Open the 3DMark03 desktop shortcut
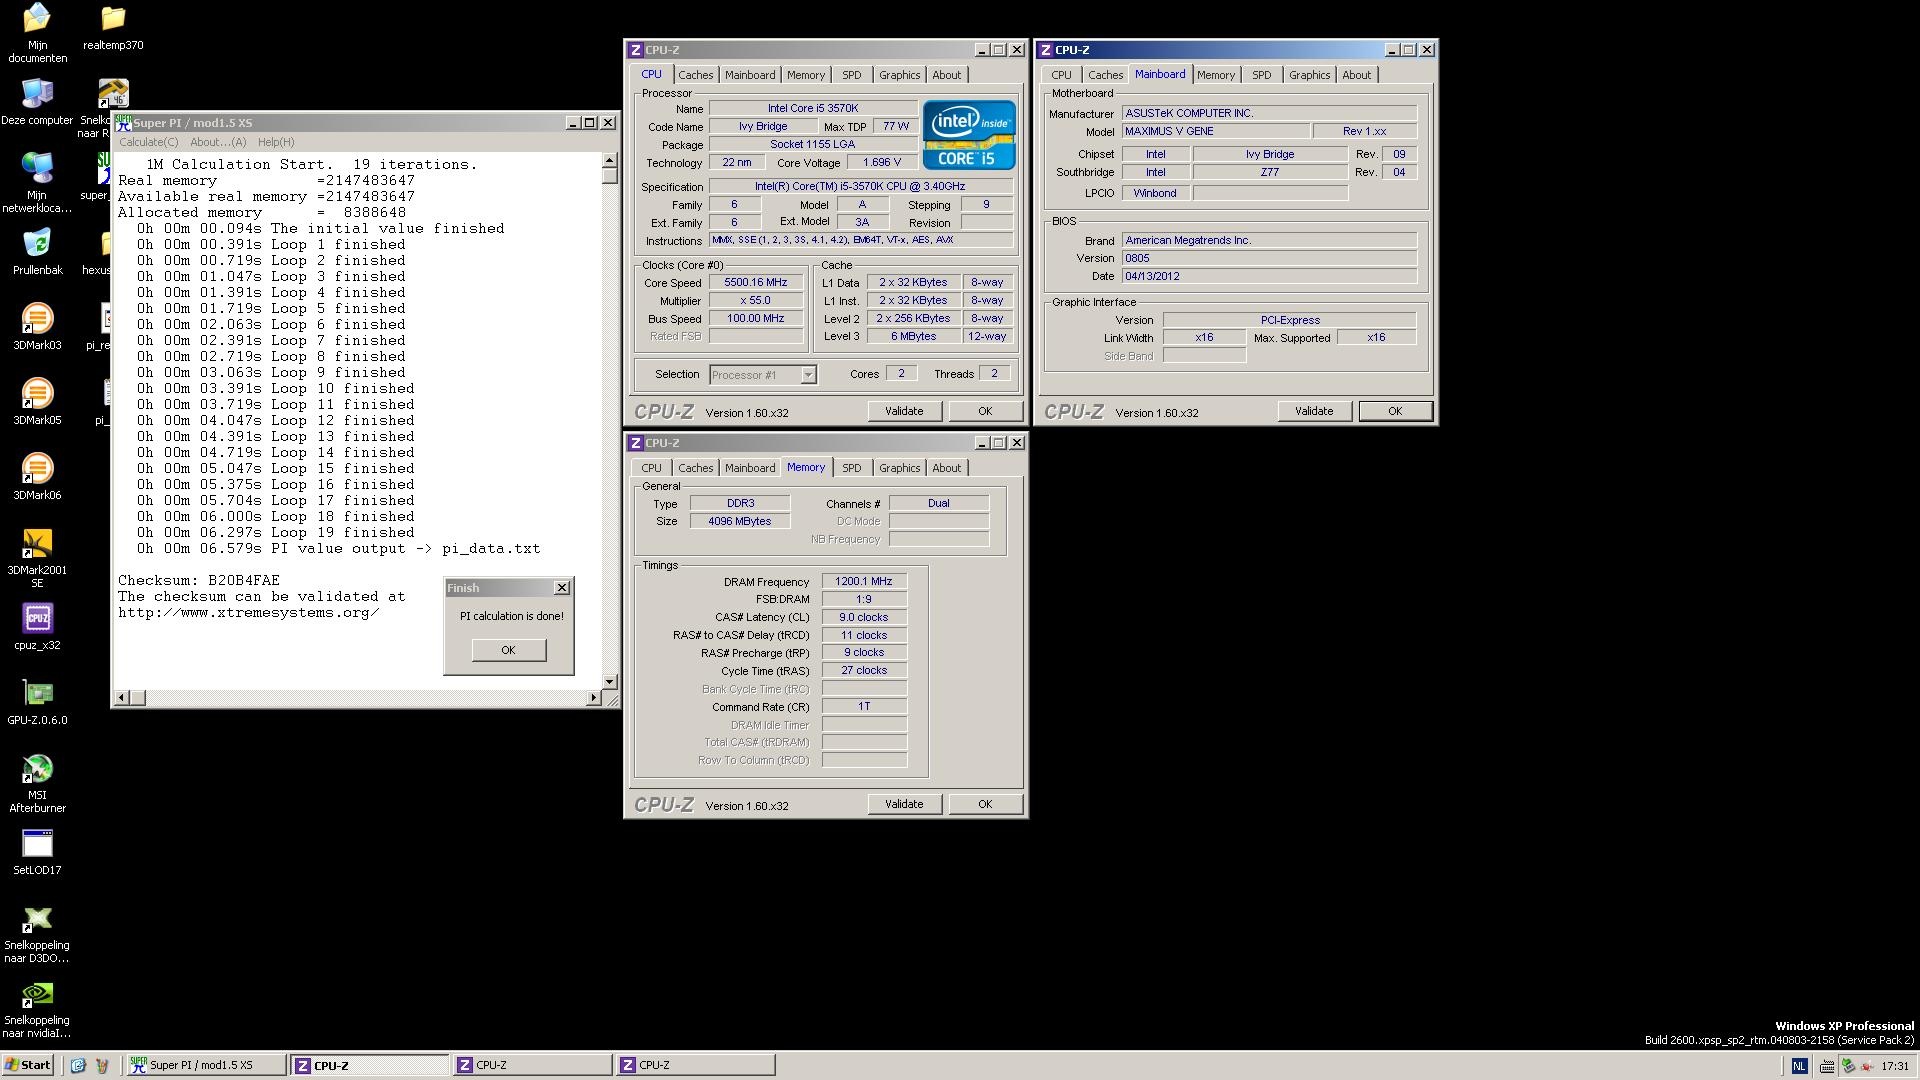1920x1080 pixels. (x=37, y=320)
